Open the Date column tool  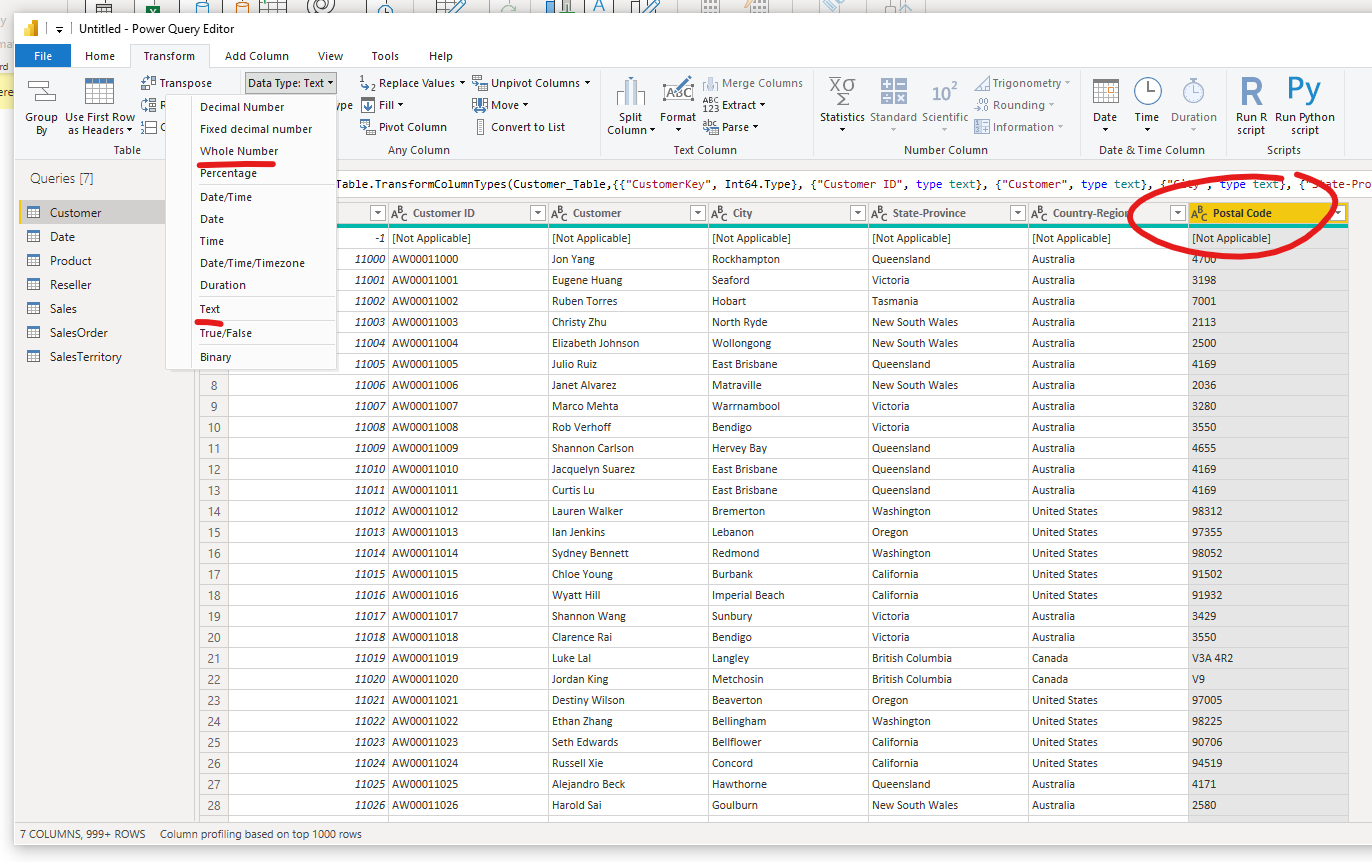[1105, 93]
